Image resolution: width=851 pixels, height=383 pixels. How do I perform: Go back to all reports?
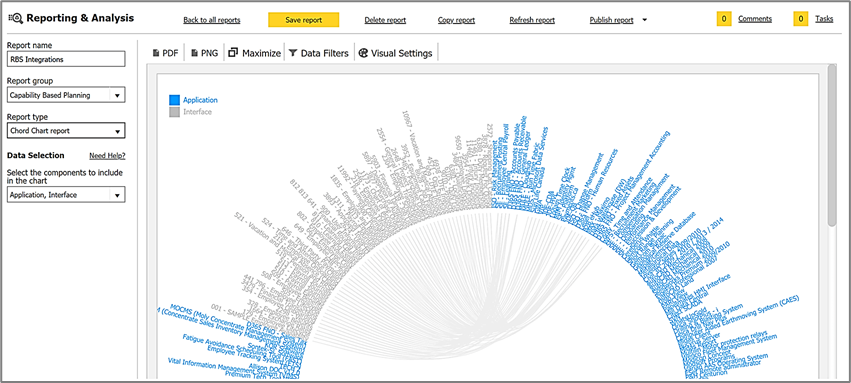(212, 20)
